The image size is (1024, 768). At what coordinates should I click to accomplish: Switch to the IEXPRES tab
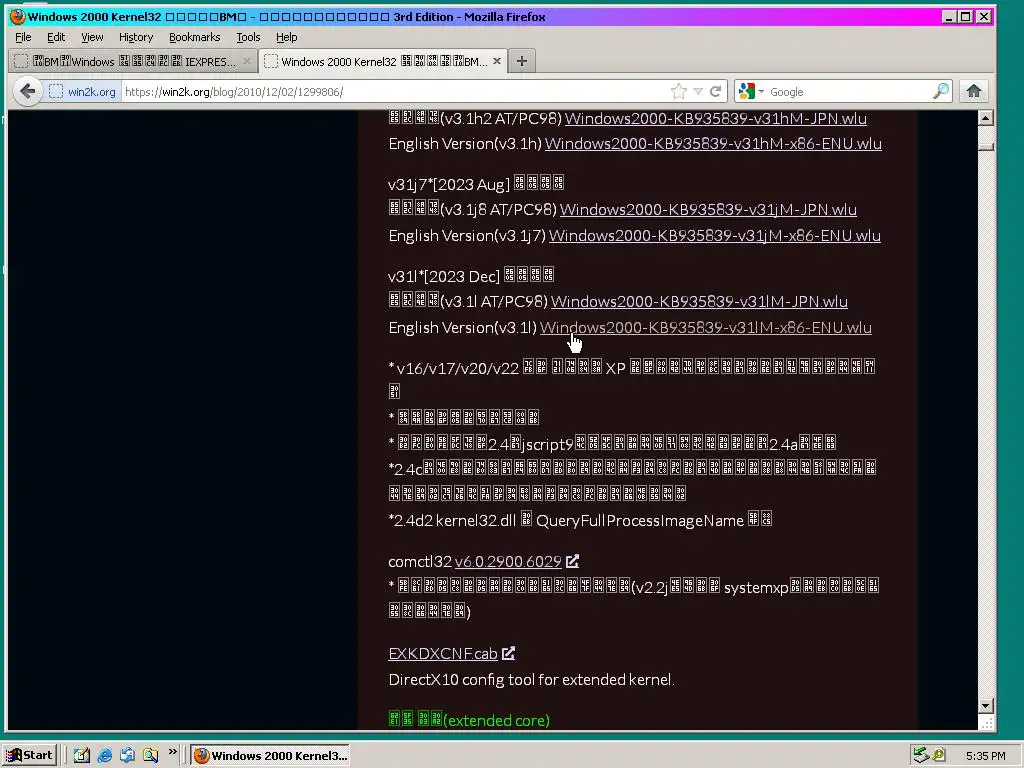[x=133, y=61]
